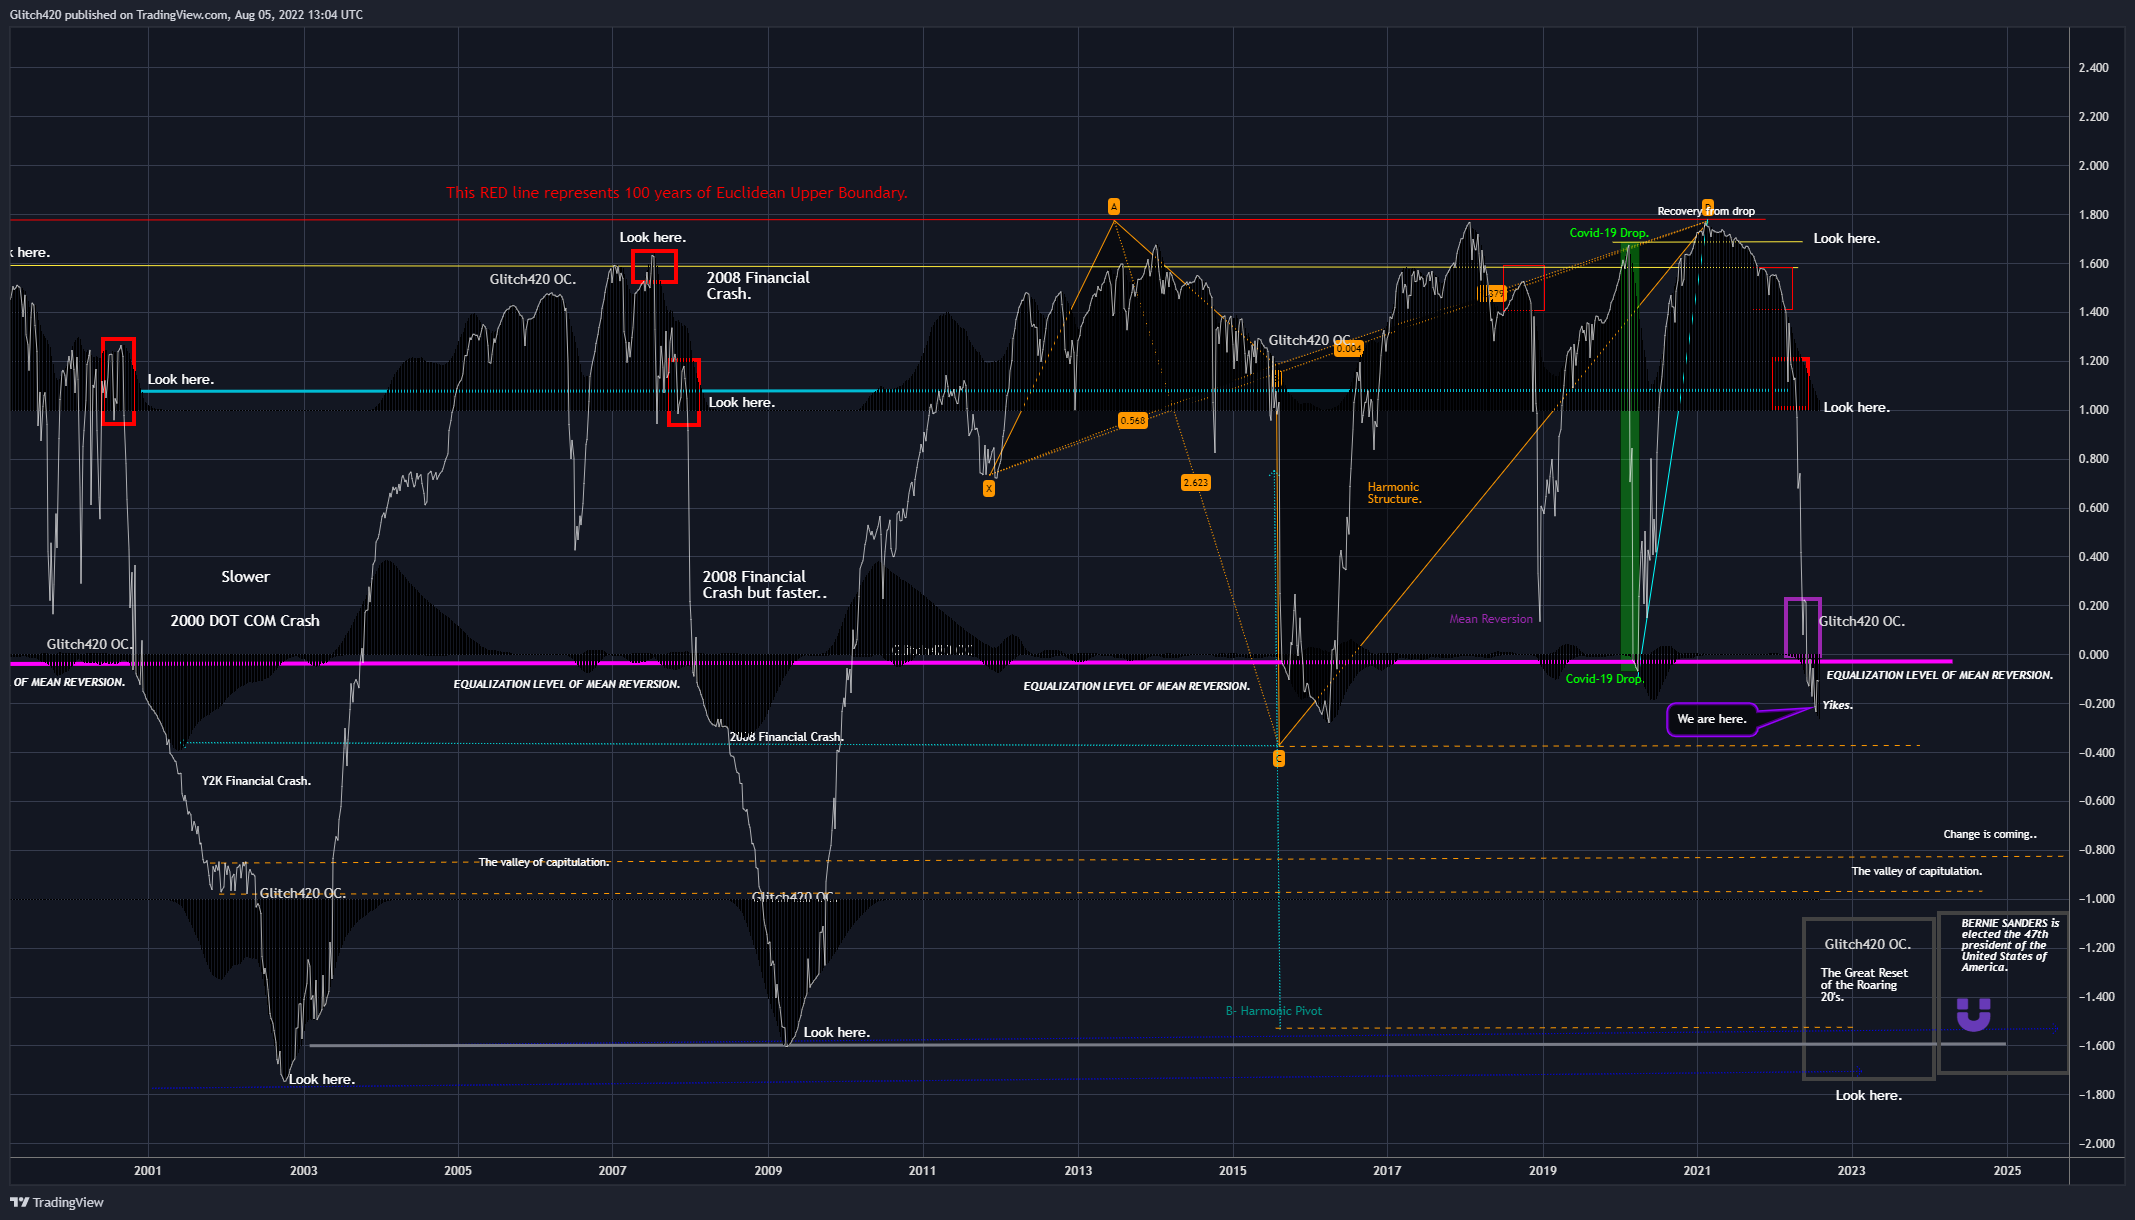
Task: Select harmonic pattern point C marker
Action: coord(1278,759)
